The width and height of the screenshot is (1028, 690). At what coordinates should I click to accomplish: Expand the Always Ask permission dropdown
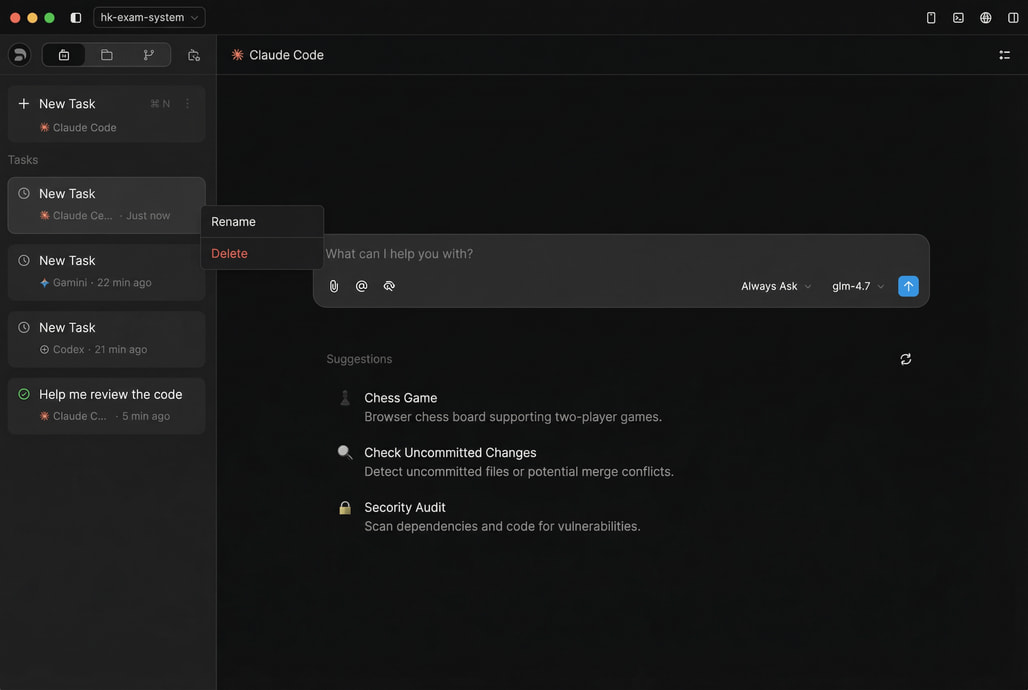click(x=776, y=286)
